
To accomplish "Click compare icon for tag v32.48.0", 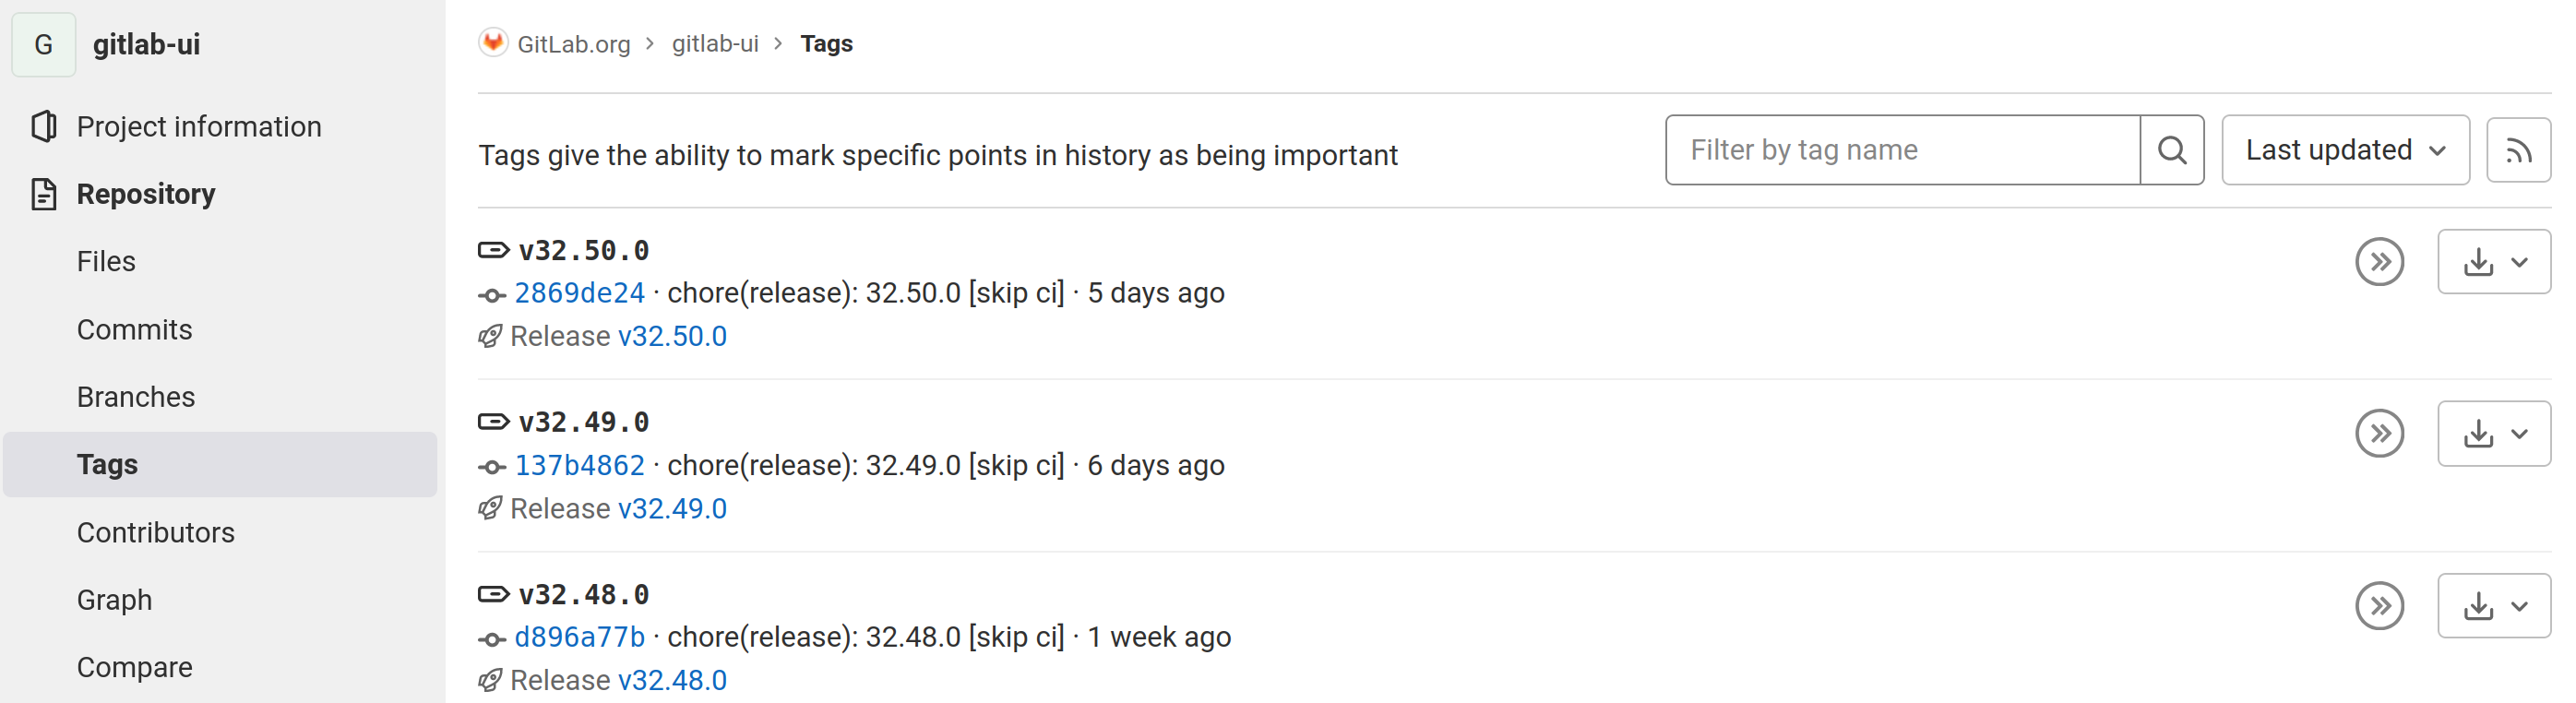I will click(2379, 606).
